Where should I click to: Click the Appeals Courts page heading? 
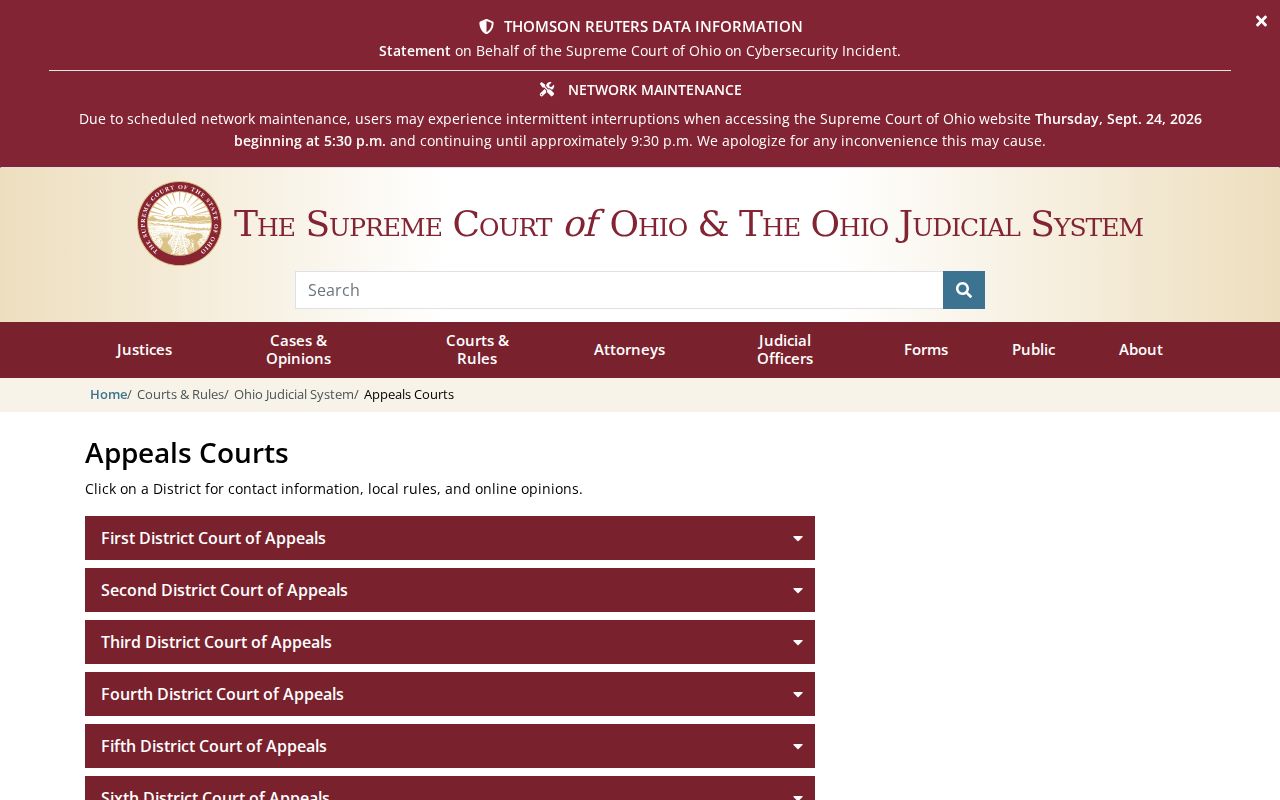pyautogui.click(x=187, y=453)
